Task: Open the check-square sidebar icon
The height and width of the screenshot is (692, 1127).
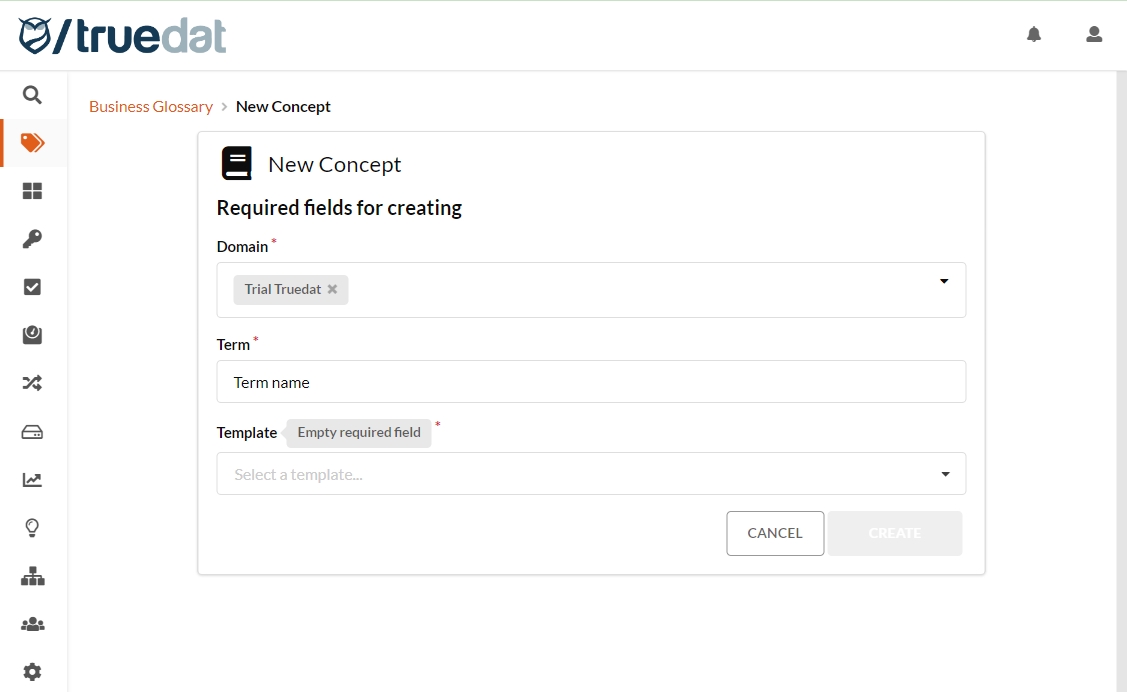Action: [32, 287]
